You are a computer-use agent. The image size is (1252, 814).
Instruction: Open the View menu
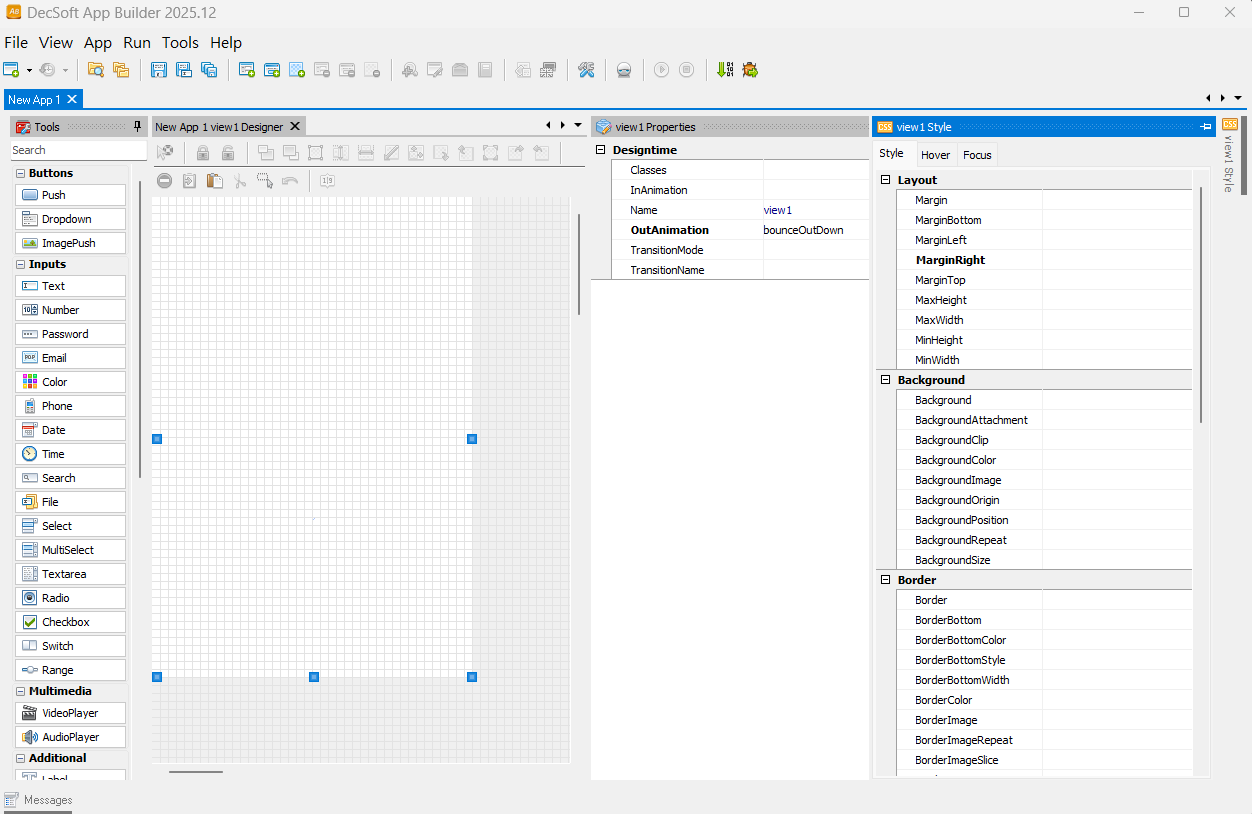pyautogui.click(x=56, y=43)
